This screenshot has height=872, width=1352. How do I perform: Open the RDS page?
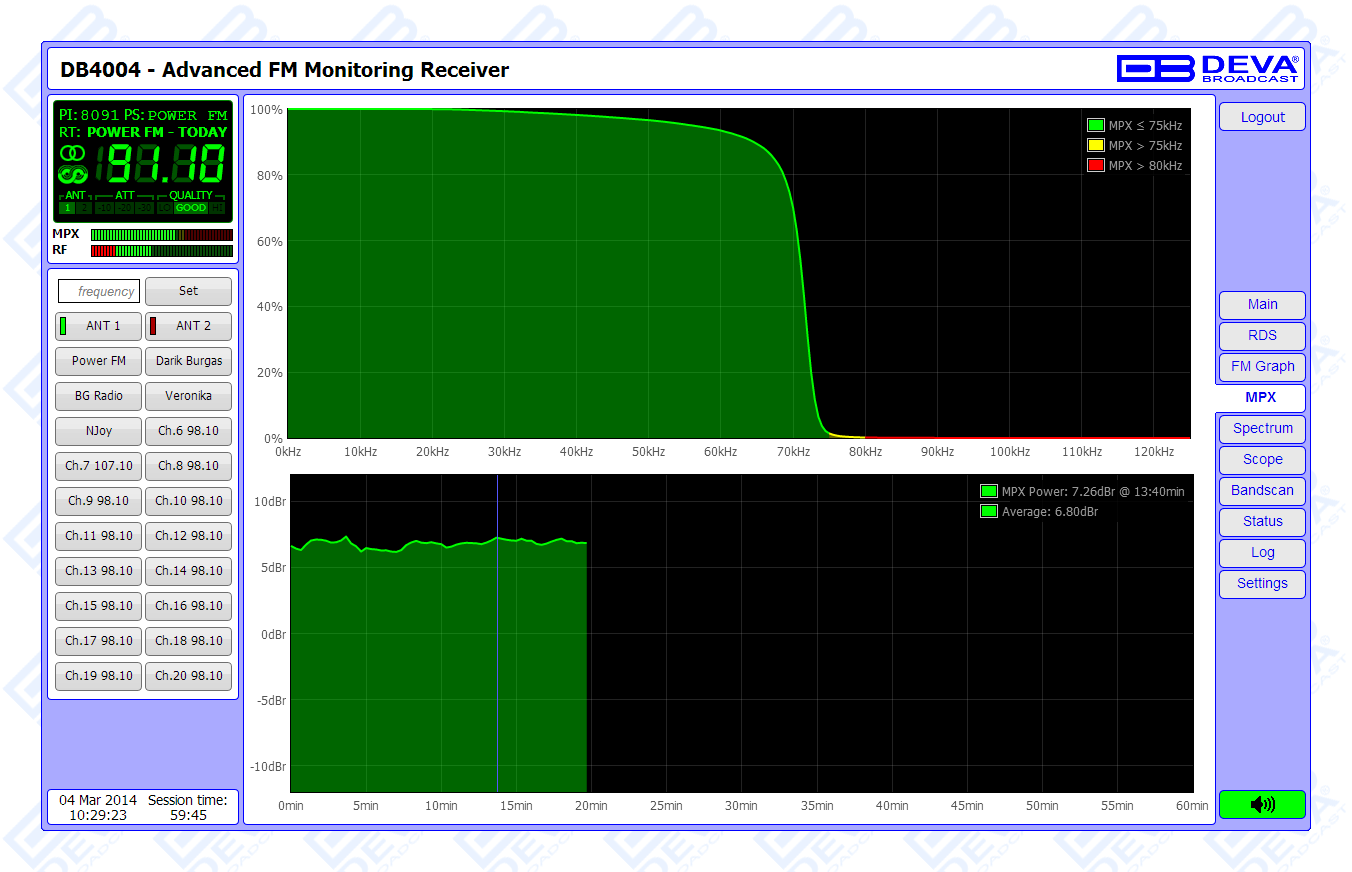(1262, 336)
